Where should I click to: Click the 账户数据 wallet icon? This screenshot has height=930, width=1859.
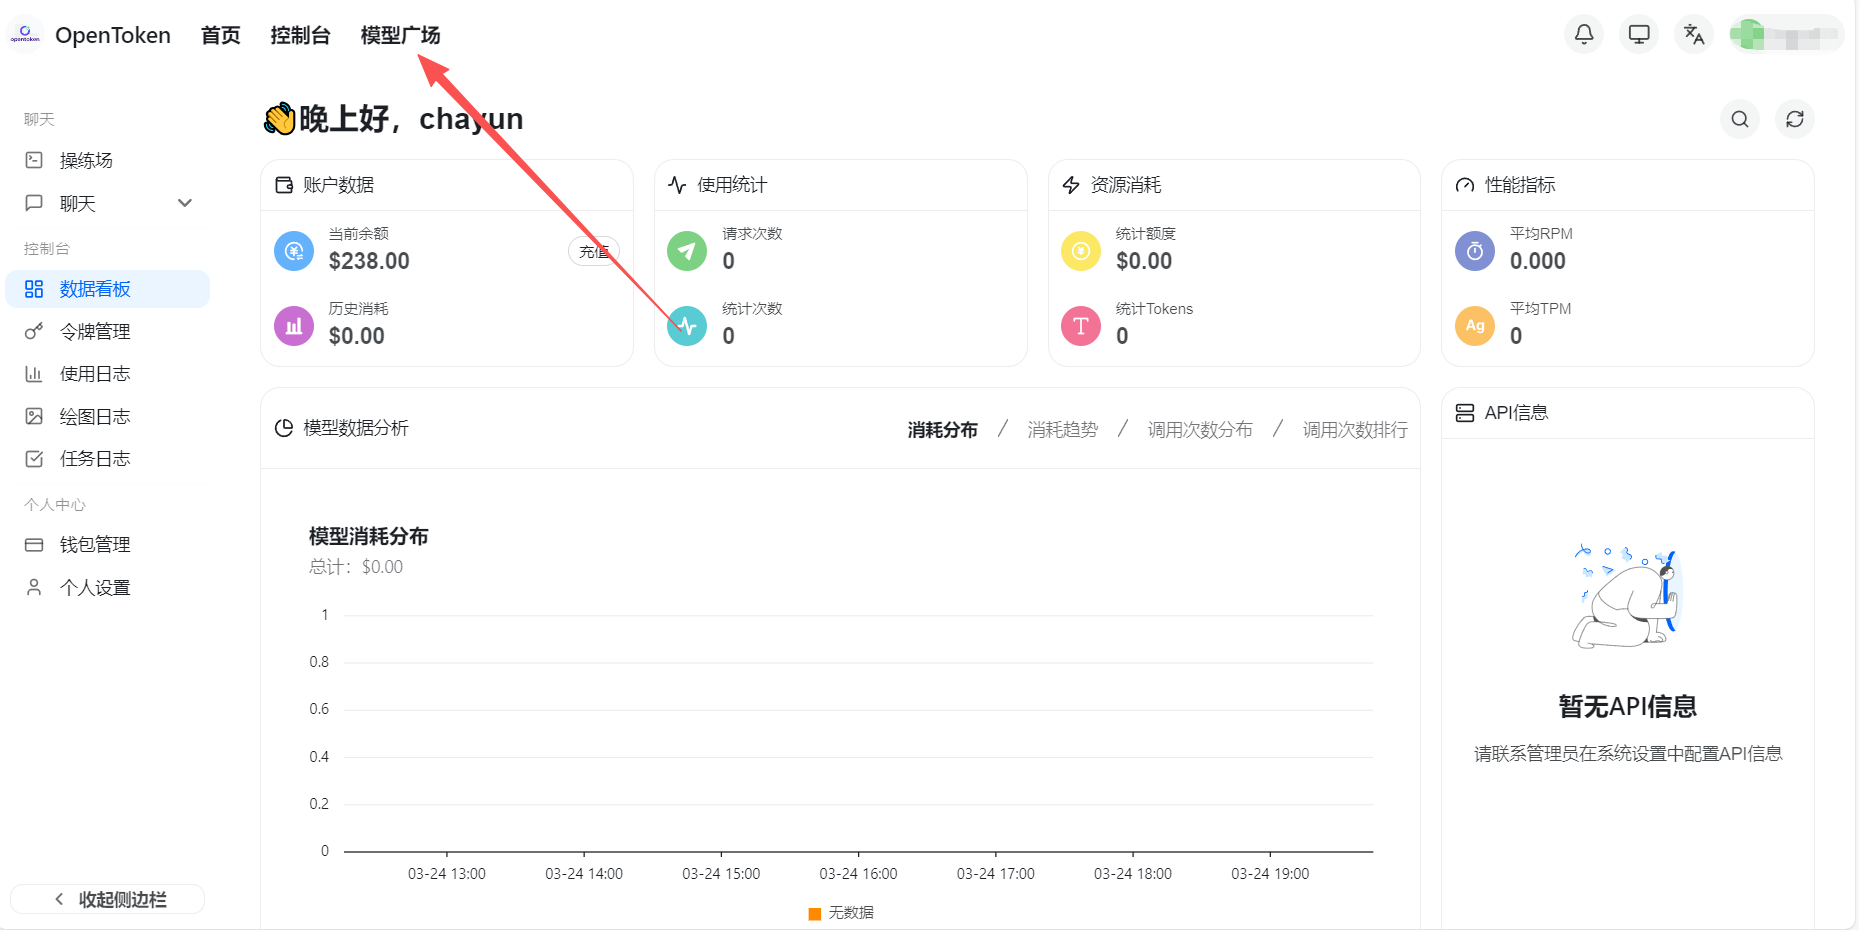click(x=284, y=185)
